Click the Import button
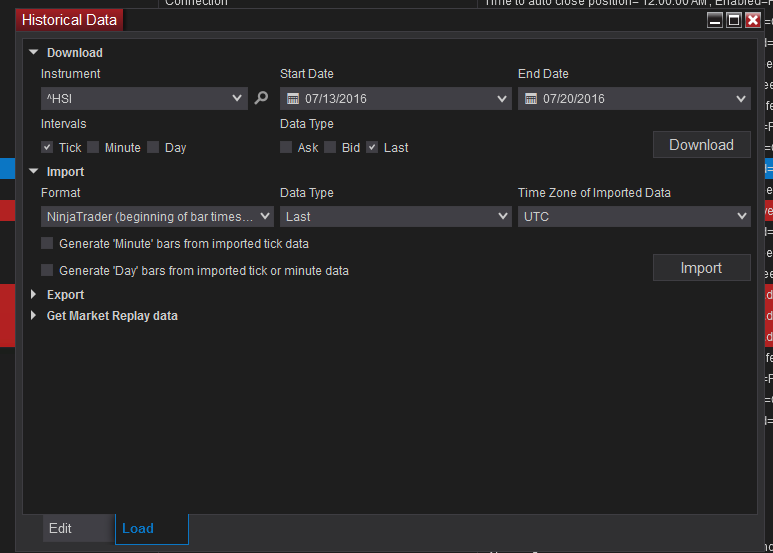 pos(702,268)
